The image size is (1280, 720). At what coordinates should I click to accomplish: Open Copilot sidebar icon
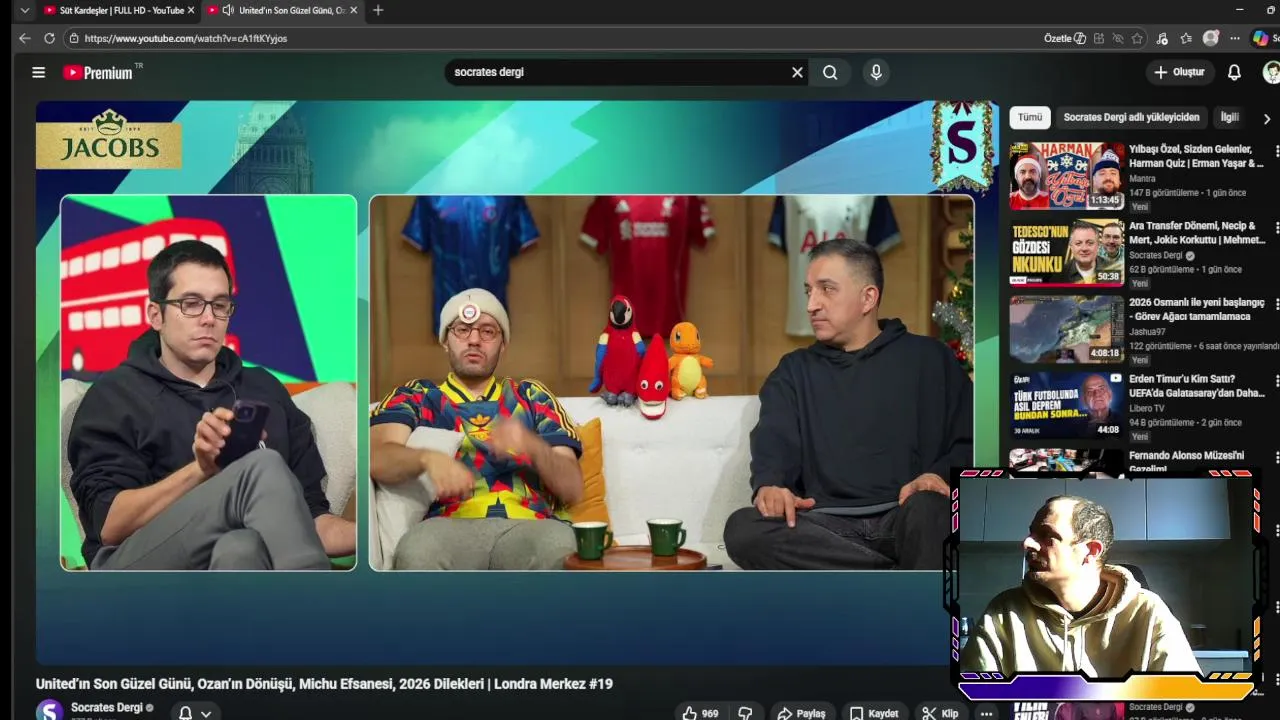1261,38
